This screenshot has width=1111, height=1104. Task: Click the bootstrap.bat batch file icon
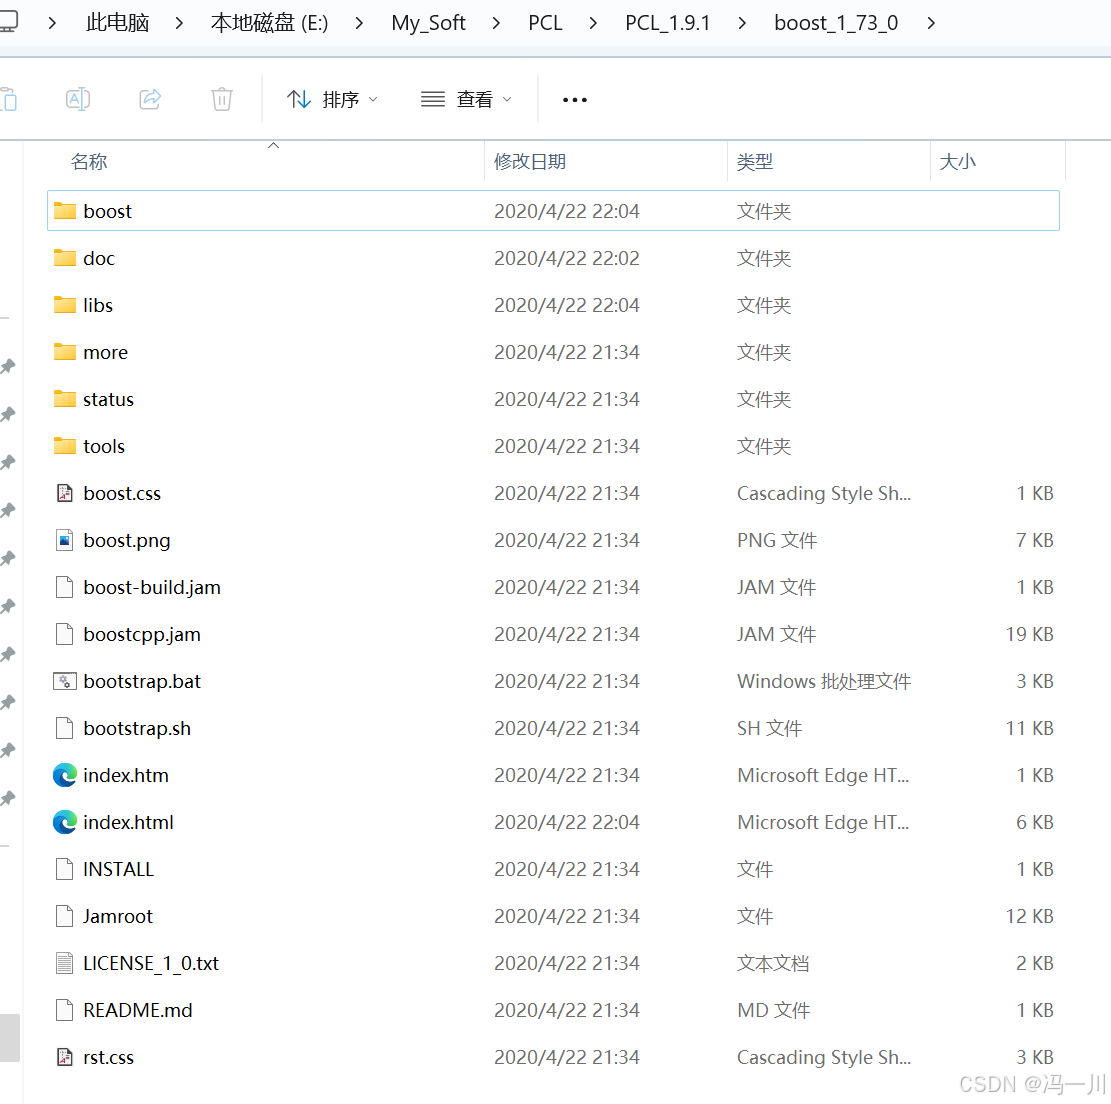(64, 681)
